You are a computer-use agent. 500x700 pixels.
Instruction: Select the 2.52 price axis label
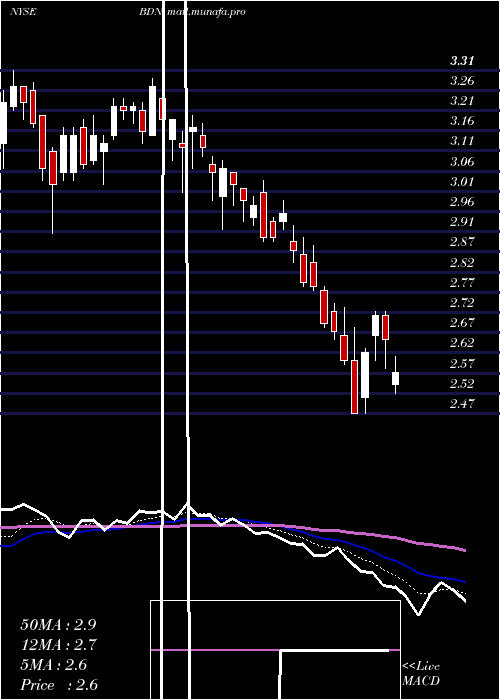pyautogui.click(x=462, y=384)
